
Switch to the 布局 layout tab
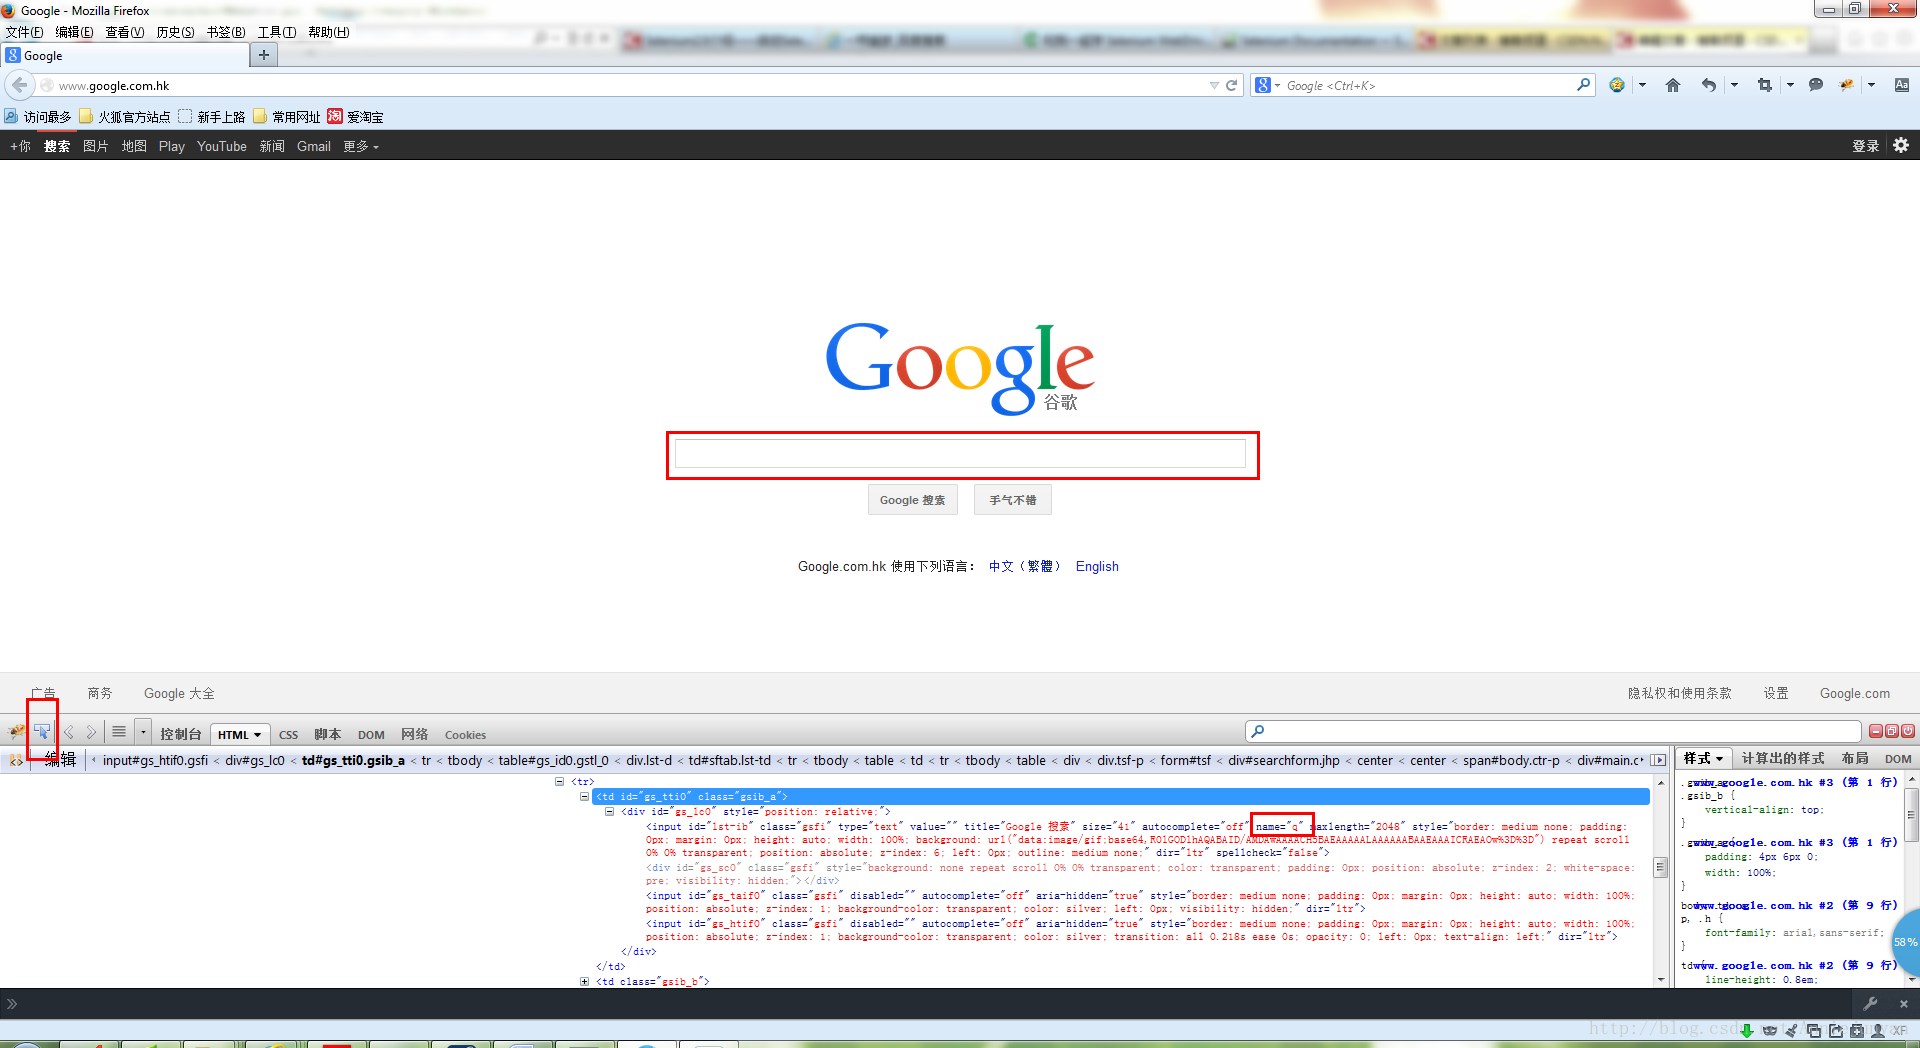pos(1855,759)
